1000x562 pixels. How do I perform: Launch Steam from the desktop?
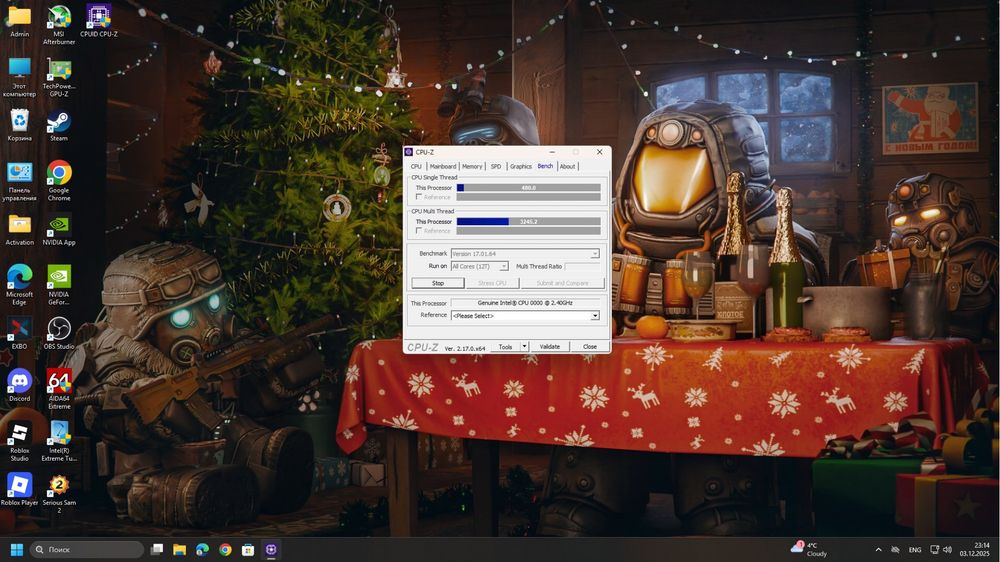(x=59, y=125)
